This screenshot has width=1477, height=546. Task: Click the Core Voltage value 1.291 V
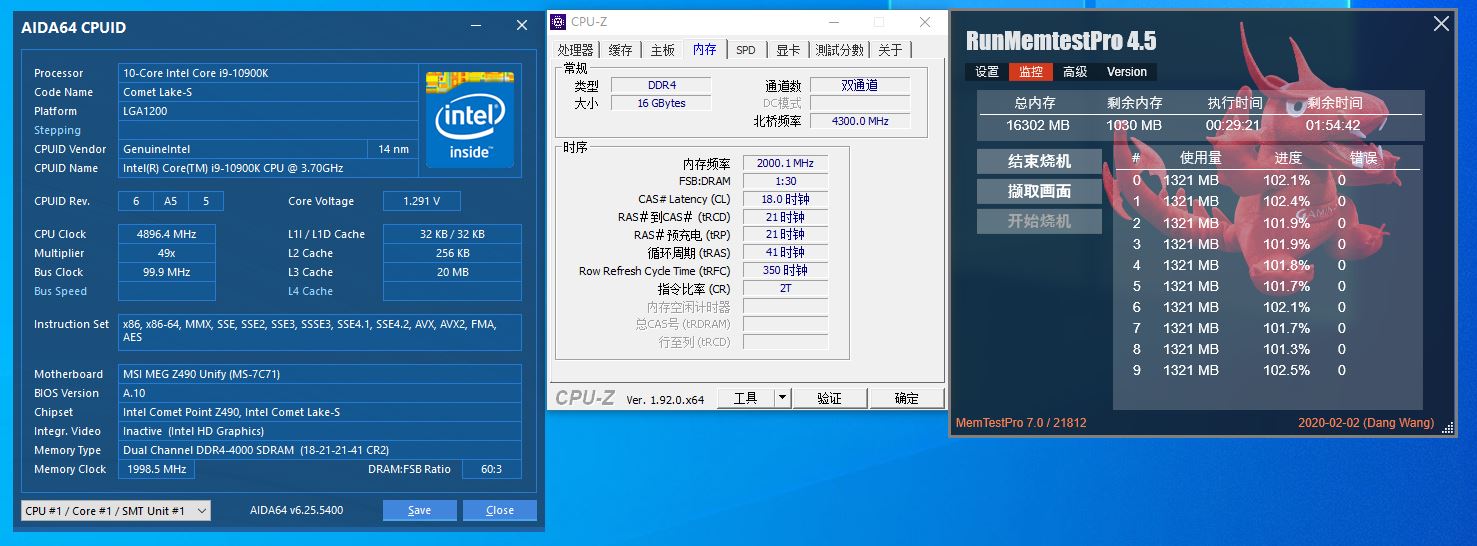[x=421, y=201]
